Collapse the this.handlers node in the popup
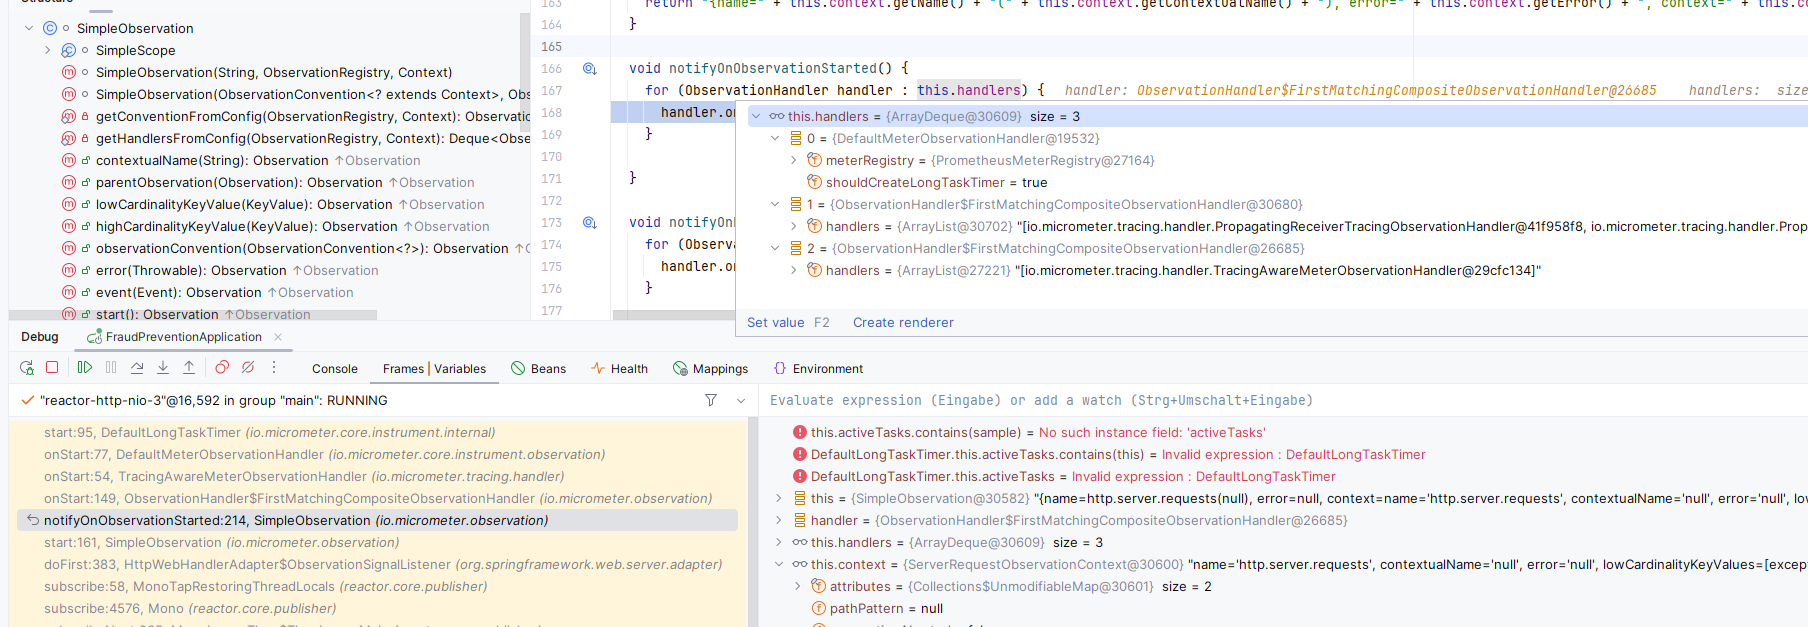This screenshot has width=1808, height=627. [x=756, y=116]
